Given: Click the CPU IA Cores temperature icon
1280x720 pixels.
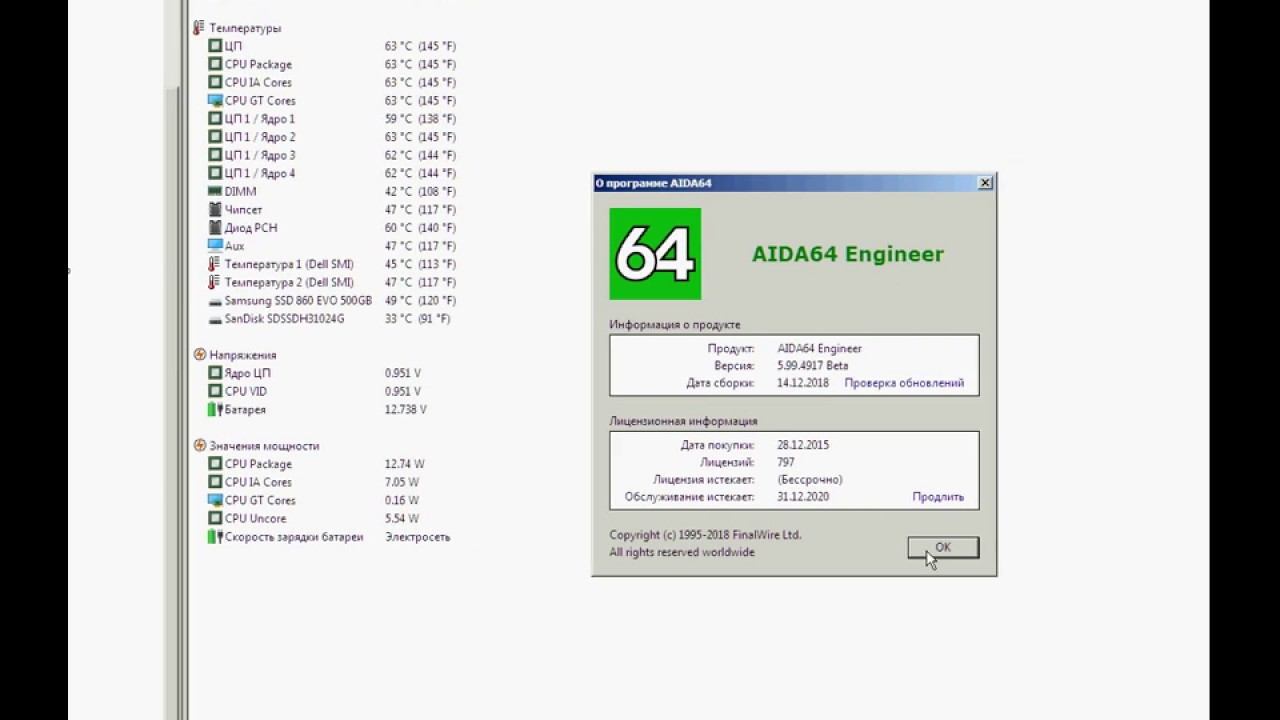Looking at the screenshot, I should [215, 82].
